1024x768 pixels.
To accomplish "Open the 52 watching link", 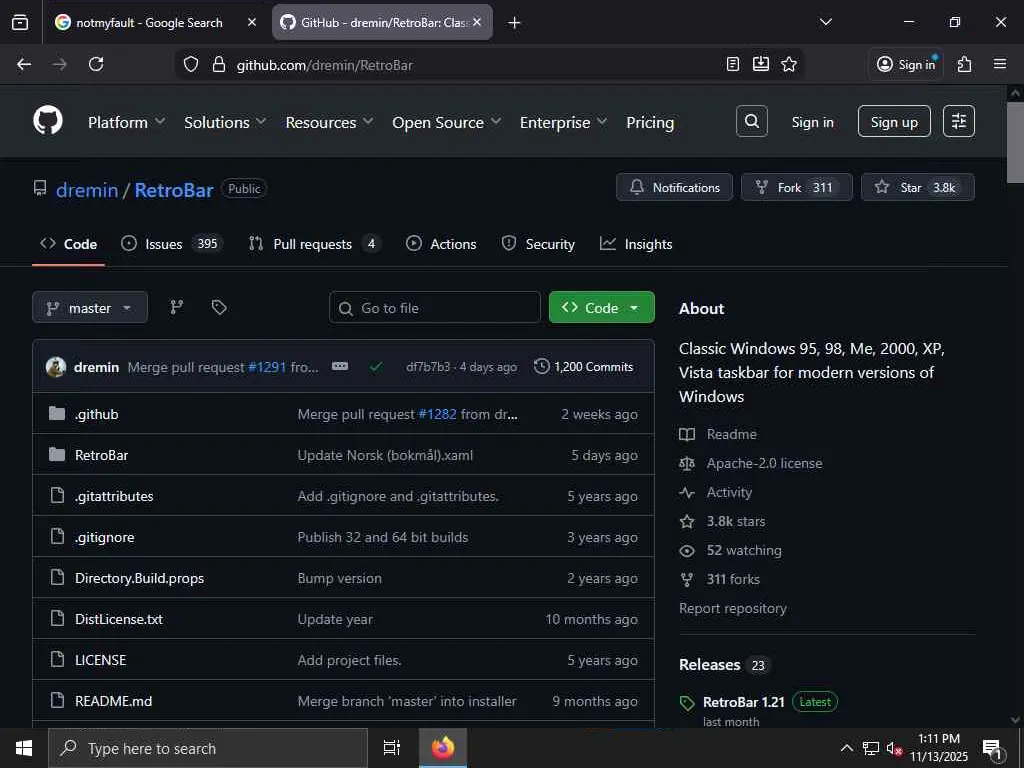I will pyautogui.click(x=744, y=550).
